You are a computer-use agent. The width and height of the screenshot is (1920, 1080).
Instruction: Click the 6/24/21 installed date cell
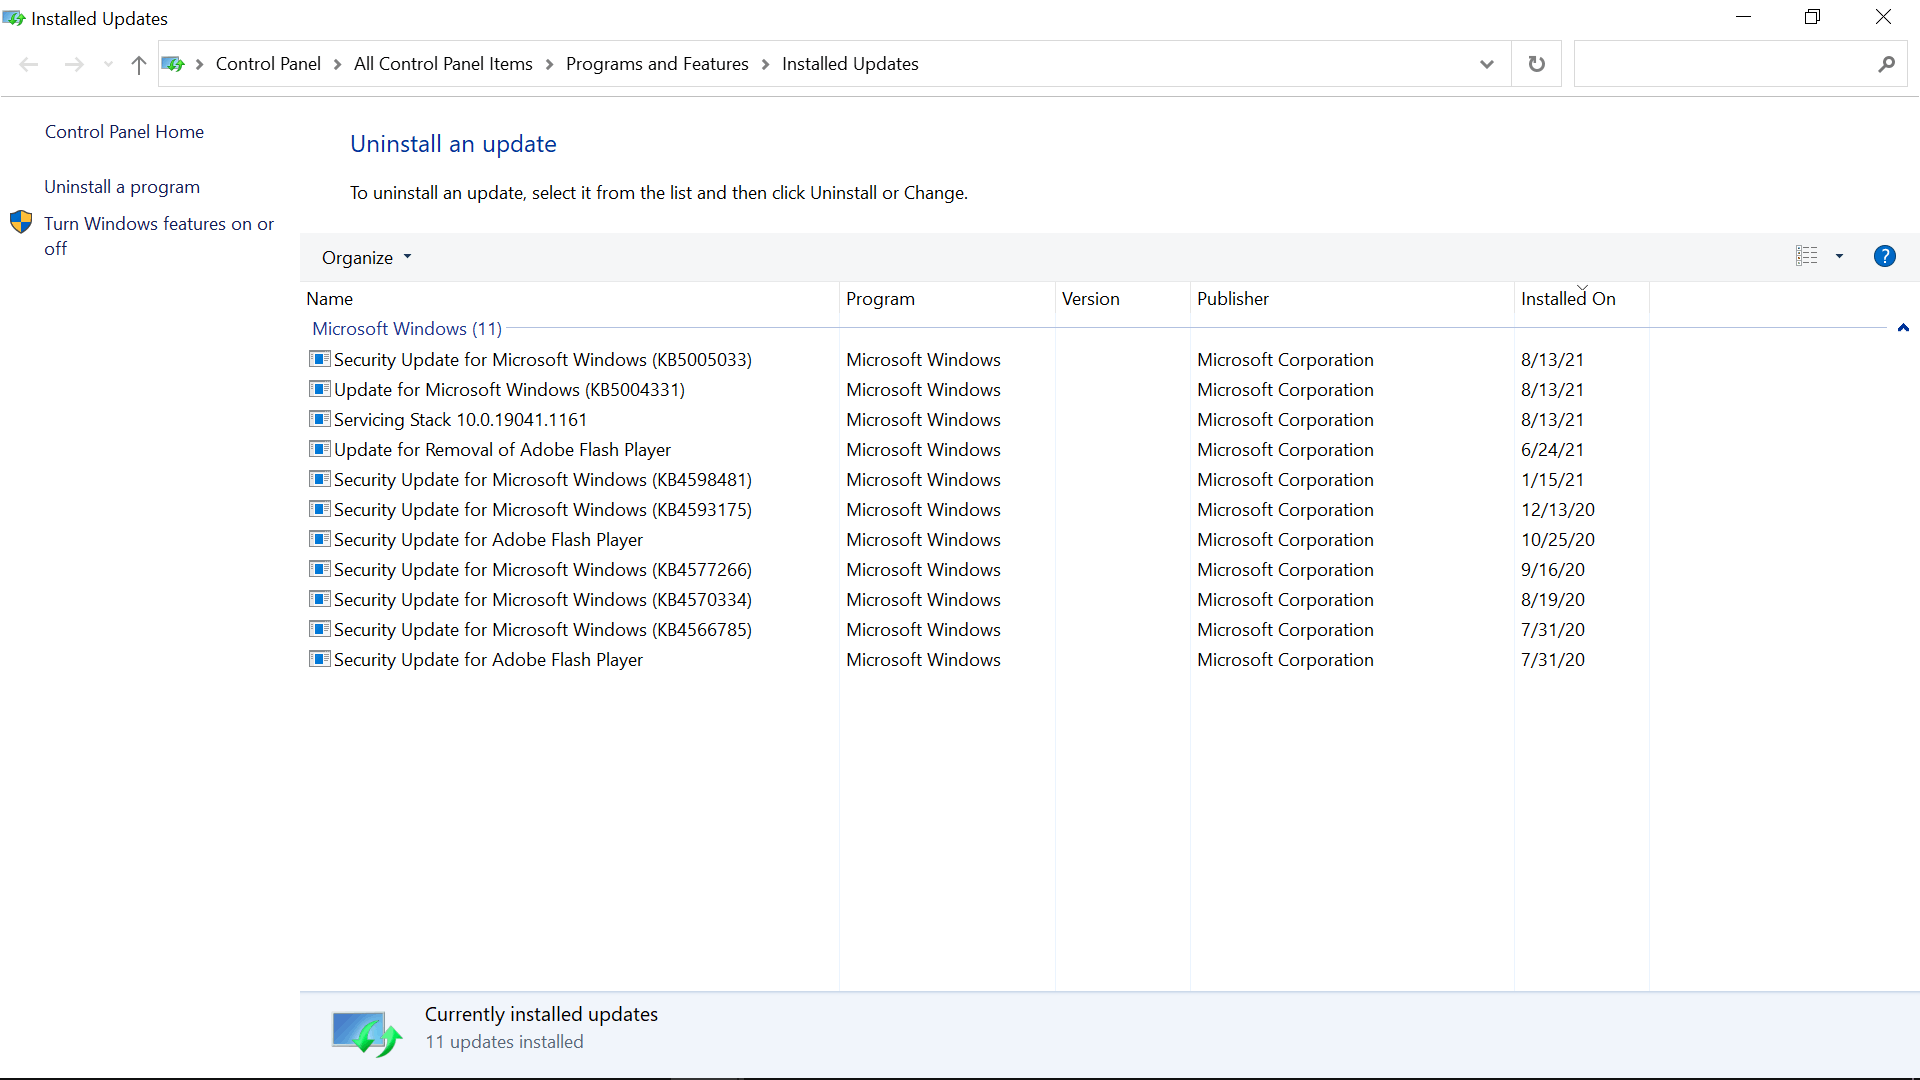coord(1552,449)
